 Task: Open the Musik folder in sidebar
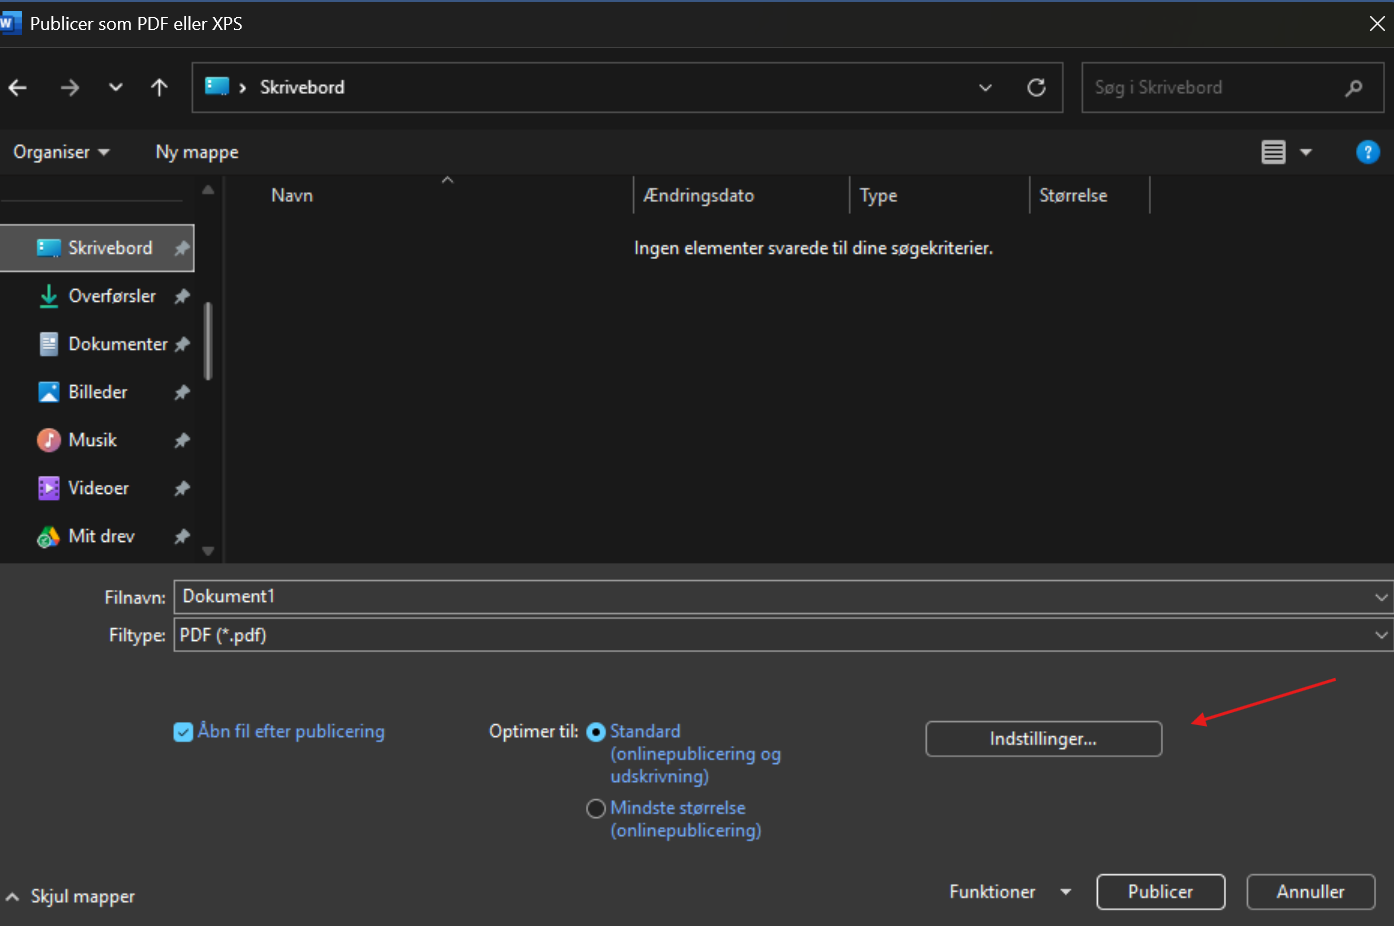click(x=92, y=440)
